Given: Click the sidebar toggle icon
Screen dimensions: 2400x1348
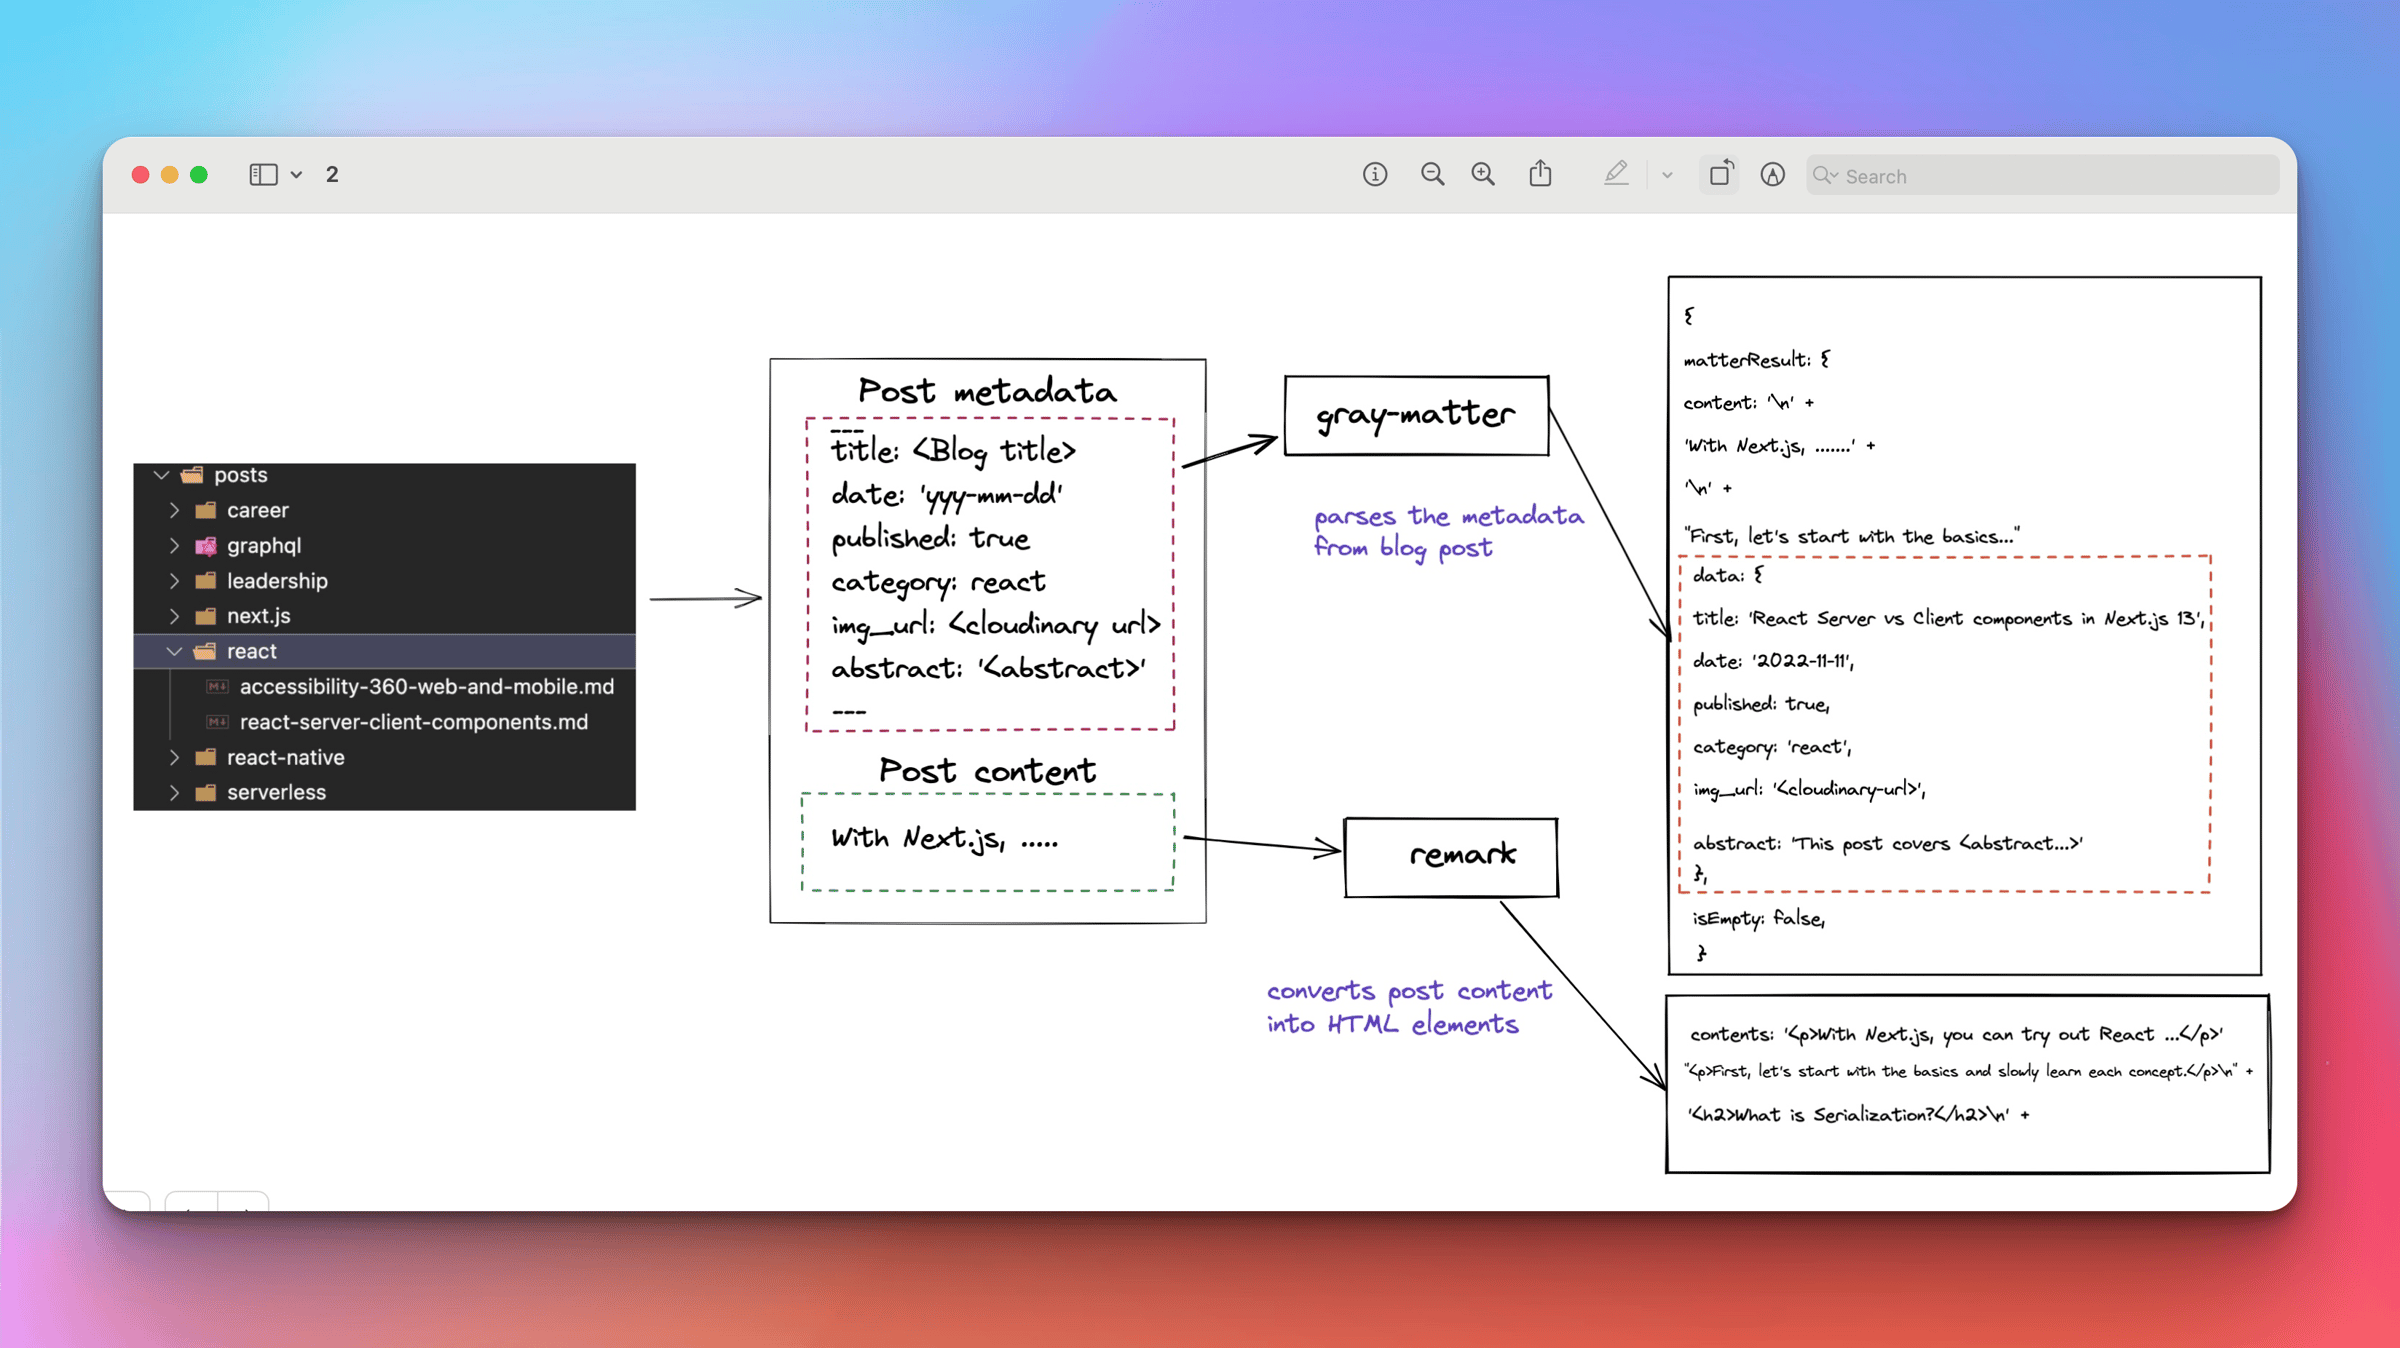Looking at the screenshot, I should [262, 175].
